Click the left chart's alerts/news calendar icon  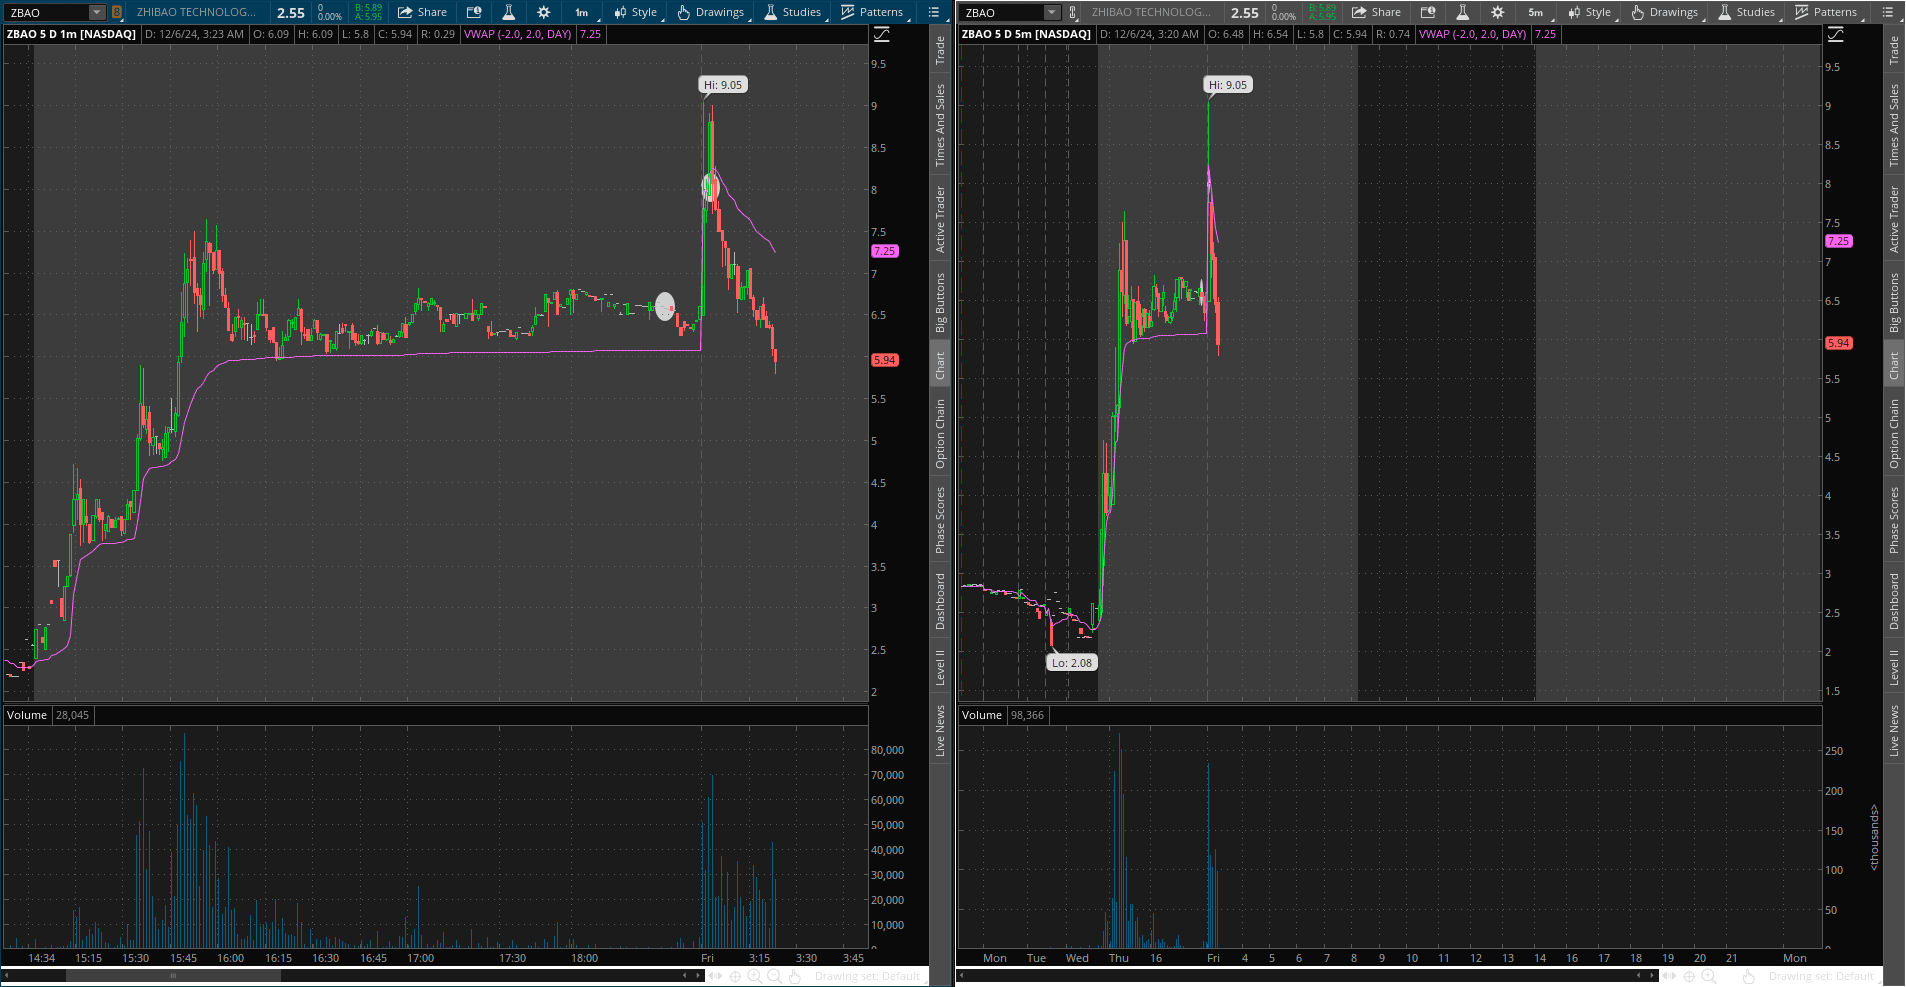coord(474,12)
